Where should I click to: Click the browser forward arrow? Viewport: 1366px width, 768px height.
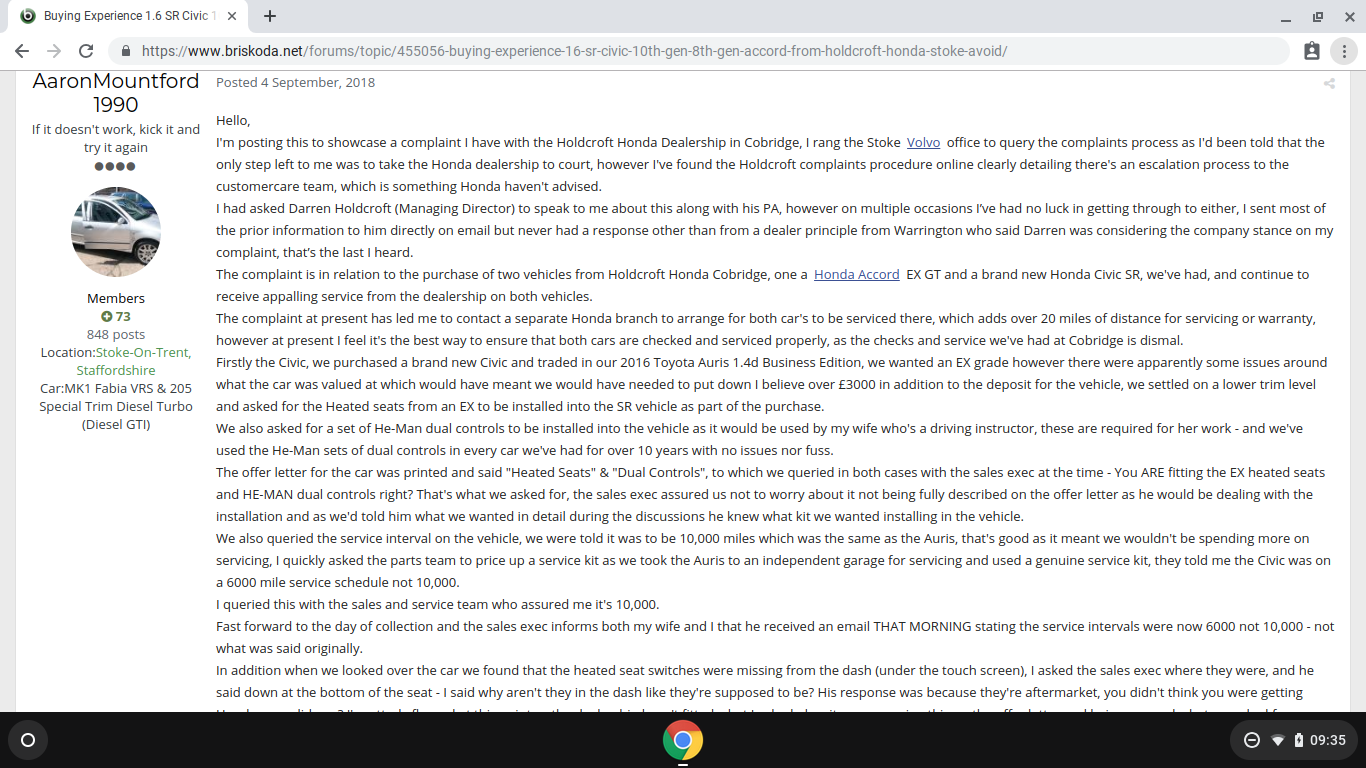[54, 51]
